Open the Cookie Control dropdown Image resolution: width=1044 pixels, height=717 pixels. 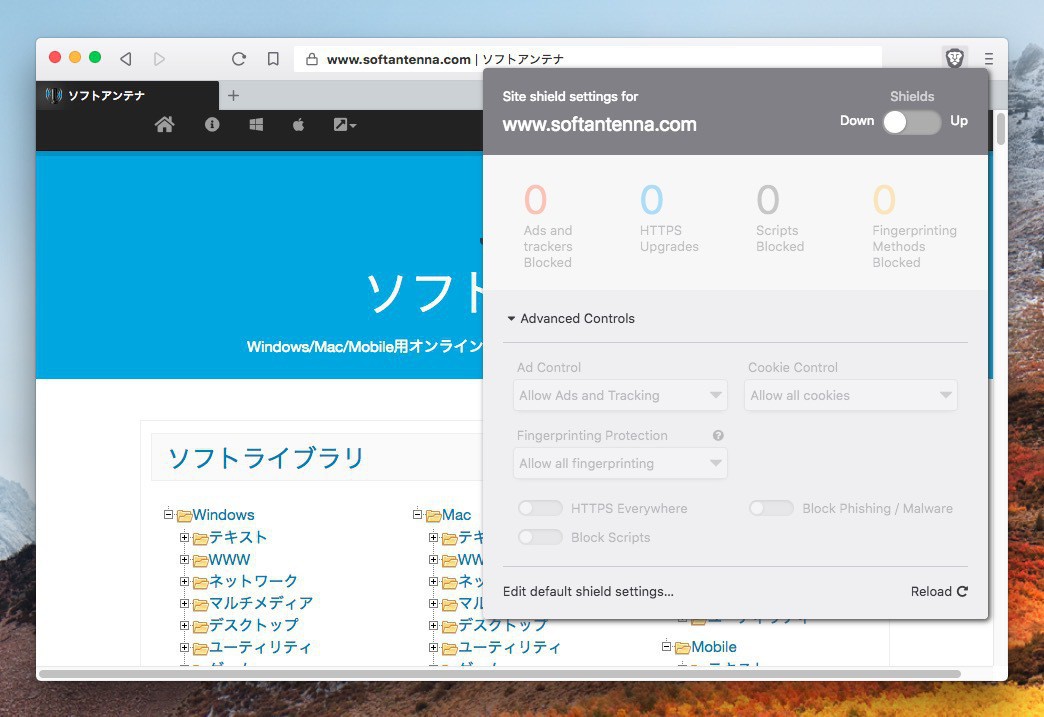pos(850,395)
